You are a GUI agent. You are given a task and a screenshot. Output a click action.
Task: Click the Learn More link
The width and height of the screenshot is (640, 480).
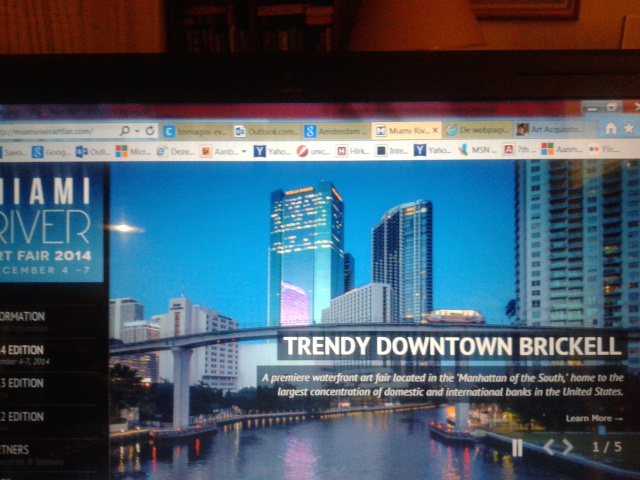[x=593, y=418]
